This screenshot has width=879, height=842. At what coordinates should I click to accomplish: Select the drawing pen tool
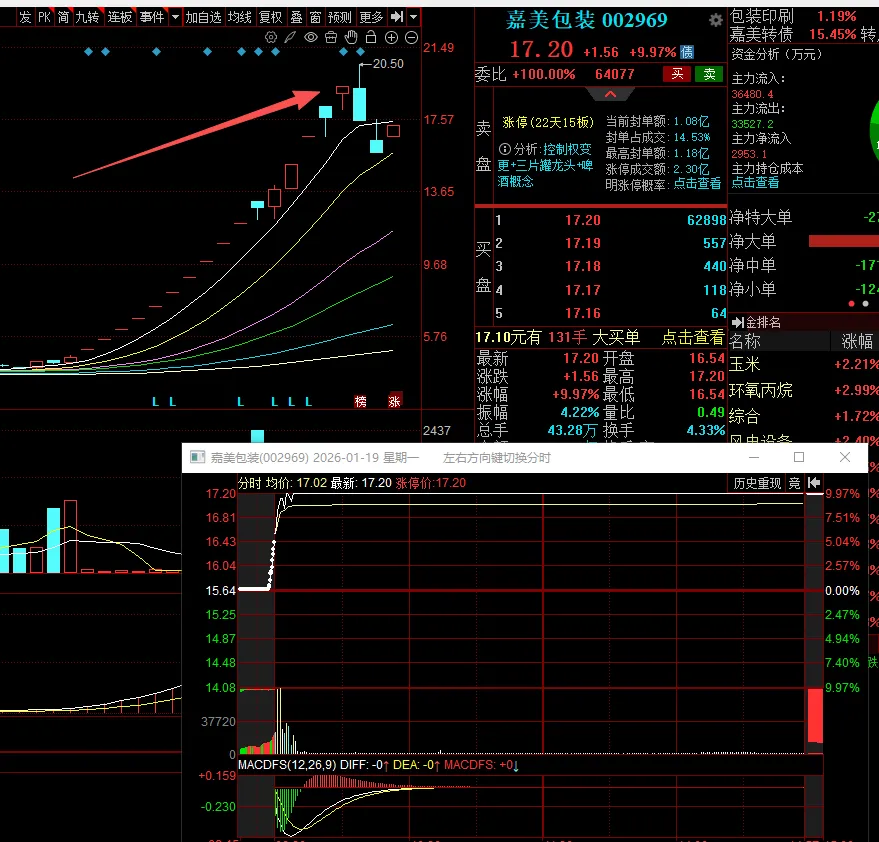(x=290, y=38)
